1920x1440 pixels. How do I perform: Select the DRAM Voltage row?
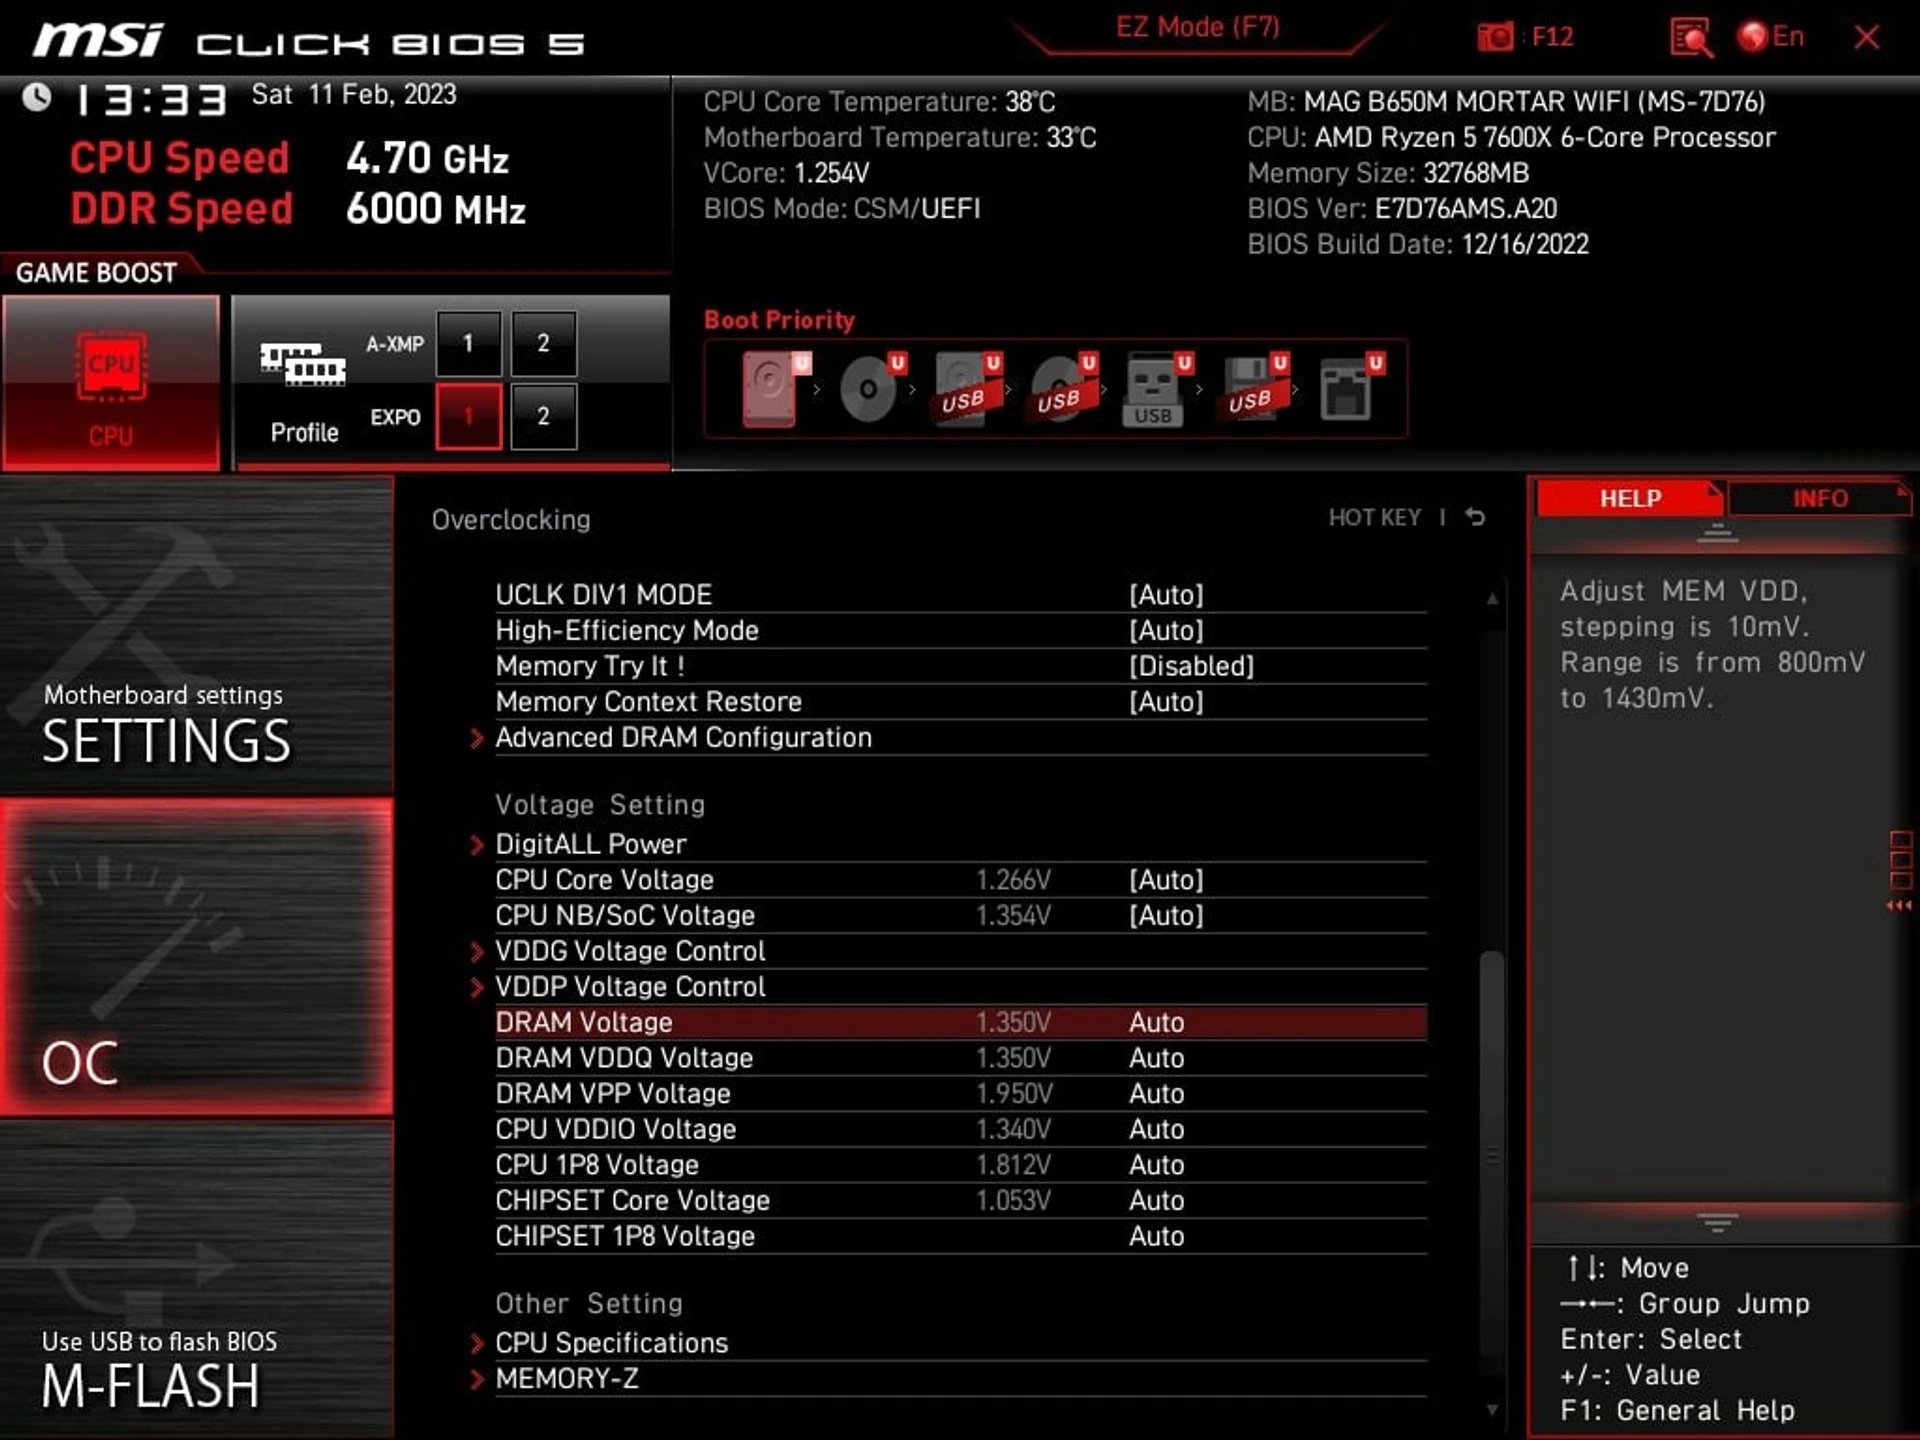(961, 1023)
